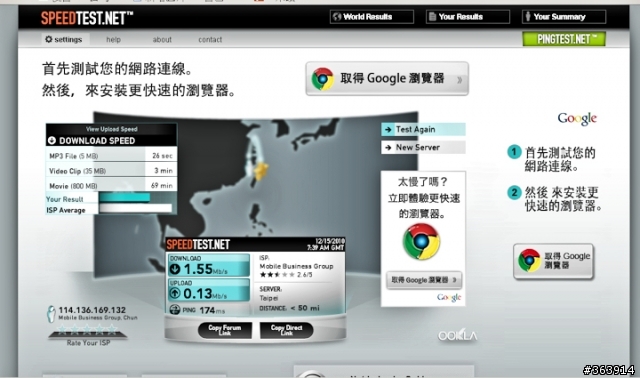Click the top 取得 Google 瀏覽器 banner button
Image resolution: width=640 pixels, height=378 pixels.
pos(387,78)
